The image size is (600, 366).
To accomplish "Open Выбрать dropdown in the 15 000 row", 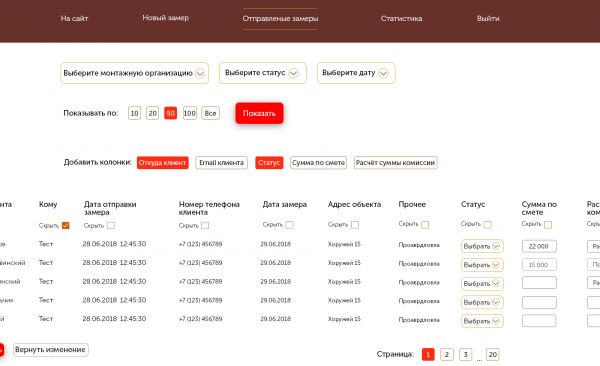I will (x=482, y=265).
